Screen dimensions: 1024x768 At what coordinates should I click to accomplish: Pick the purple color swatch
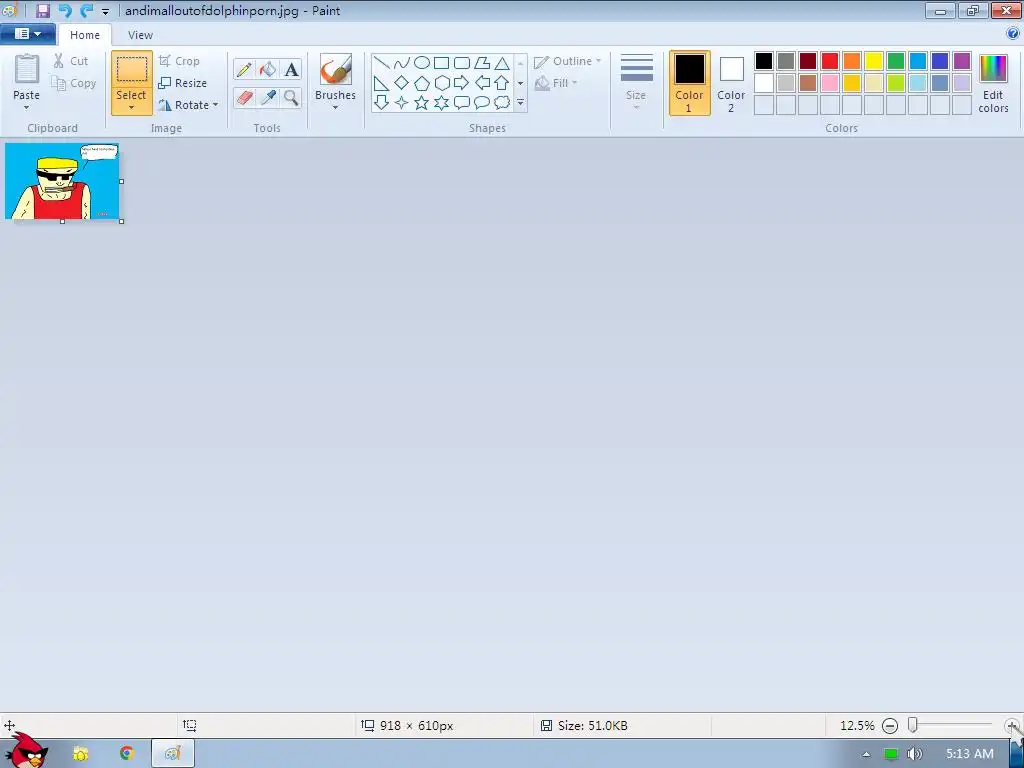click(x=962, y=61)
